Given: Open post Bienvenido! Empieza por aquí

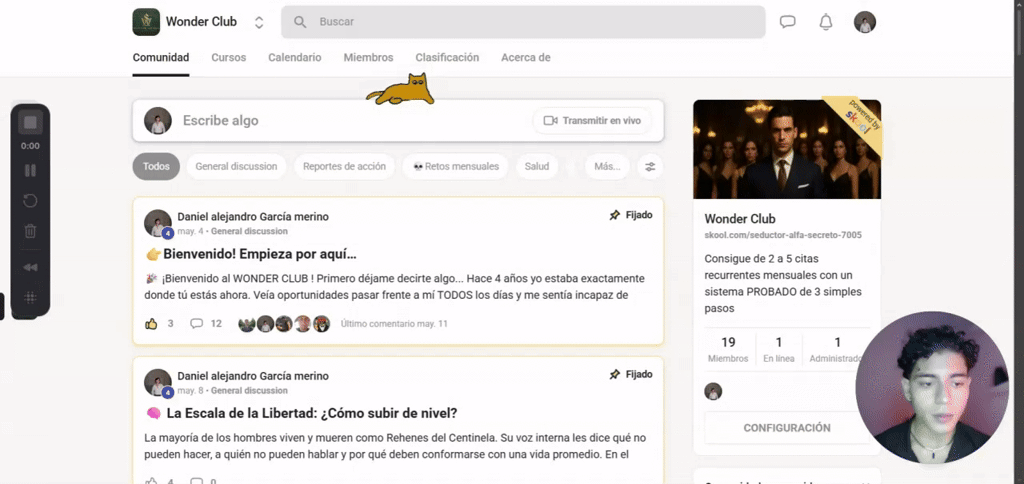Looking at the screenshot, I should (x=259, y=254).
